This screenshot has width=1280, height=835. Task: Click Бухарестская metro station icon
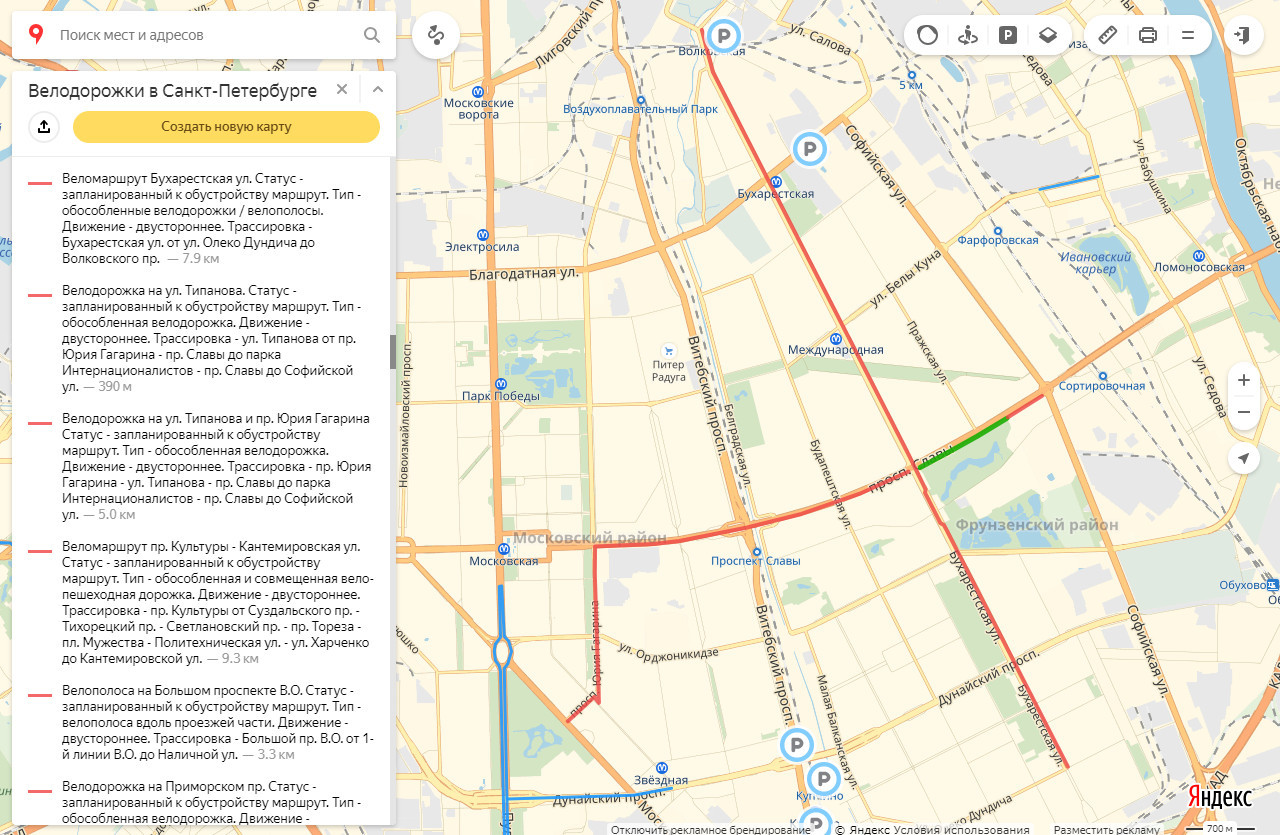pyautogui.click(x=774, y=180)
